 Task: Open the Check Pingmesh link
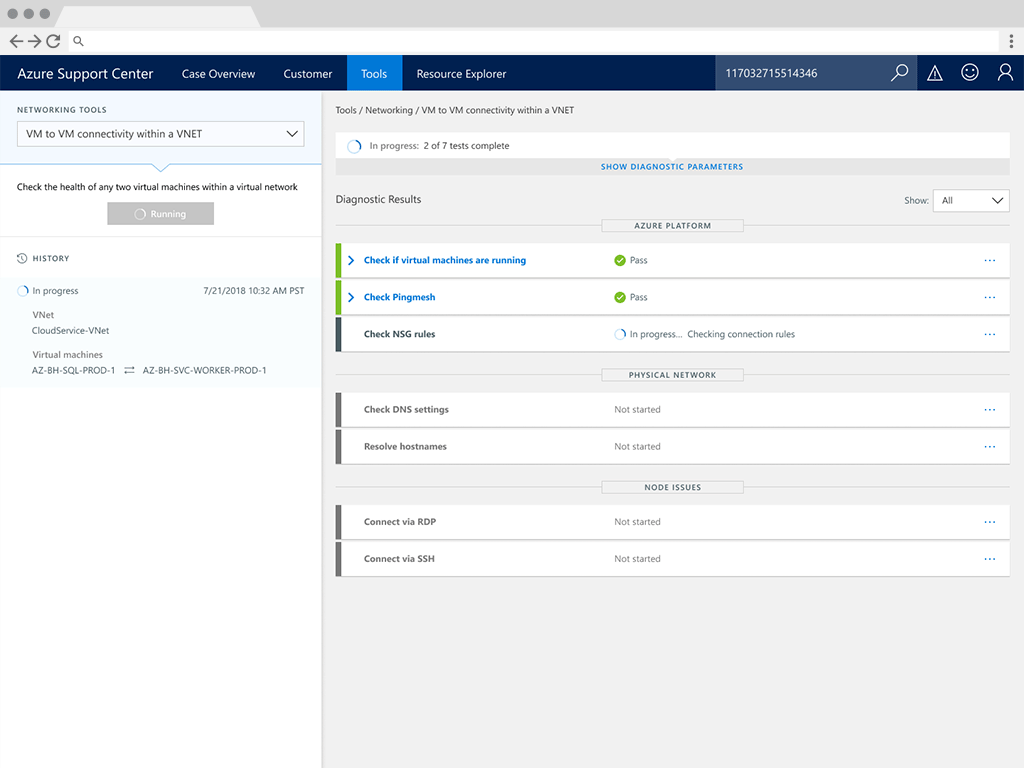click(399, 297)
